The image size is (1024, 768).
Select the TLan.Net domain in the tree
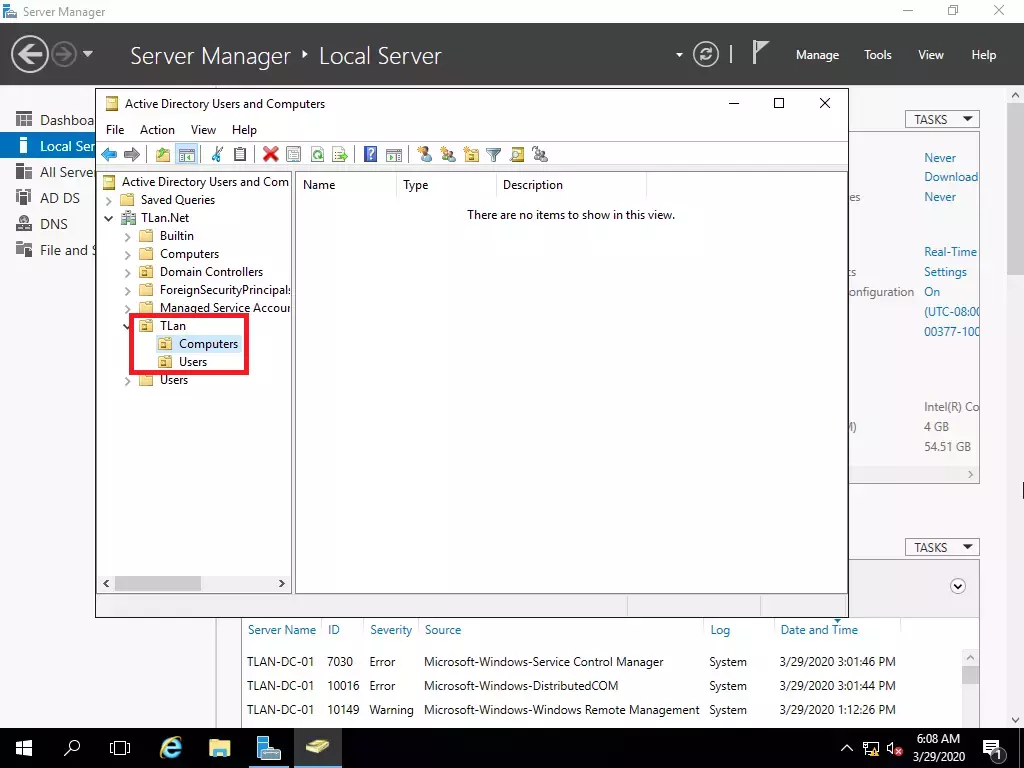point(165,217)
